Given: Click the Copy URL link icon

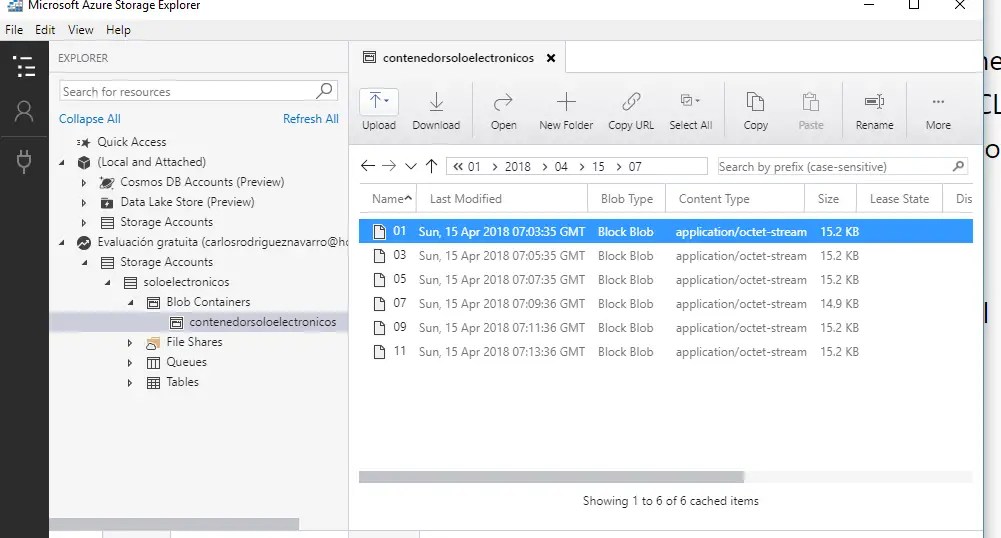Looking at the screenshot, I should click(631, 101).
